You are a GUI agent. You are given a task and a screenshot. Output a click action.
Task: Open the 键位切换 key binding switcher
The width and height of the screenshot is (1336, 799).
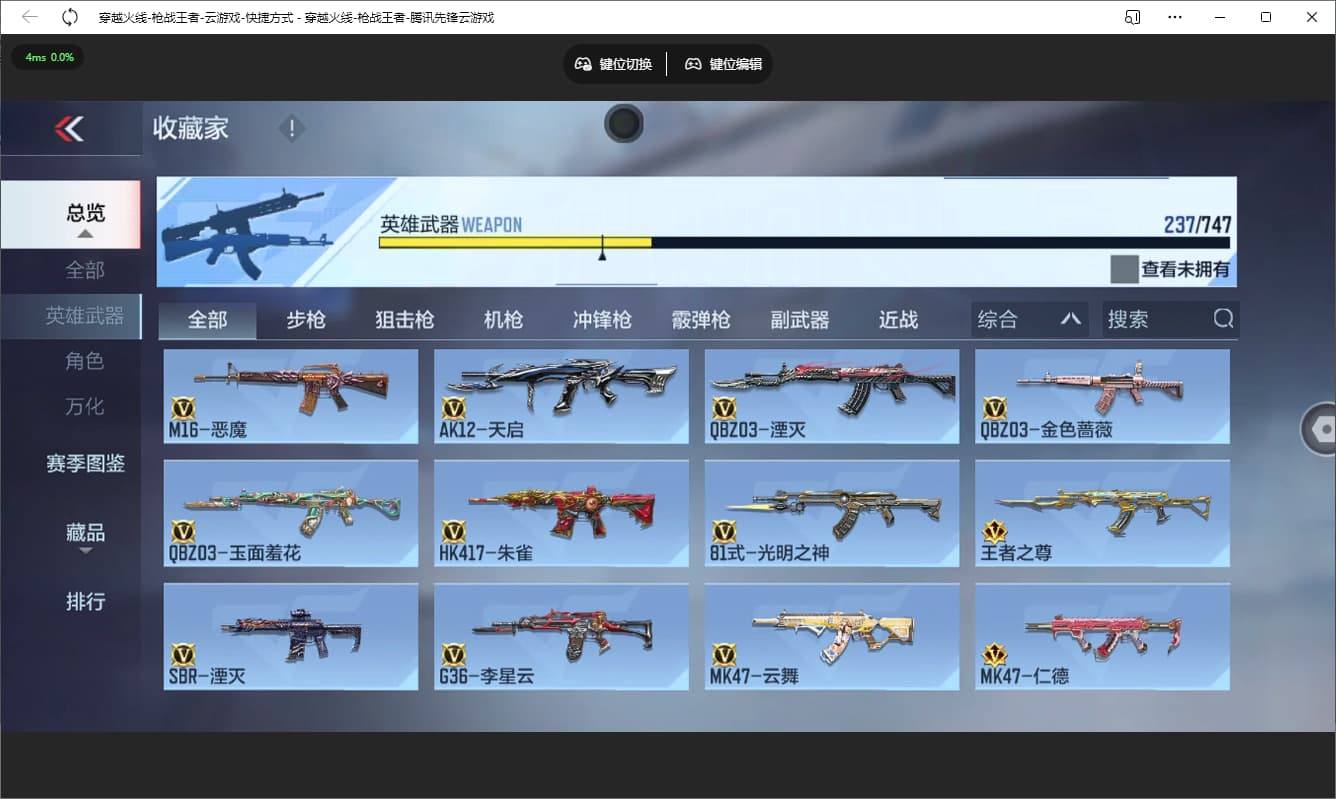click(x=613, y=63)
